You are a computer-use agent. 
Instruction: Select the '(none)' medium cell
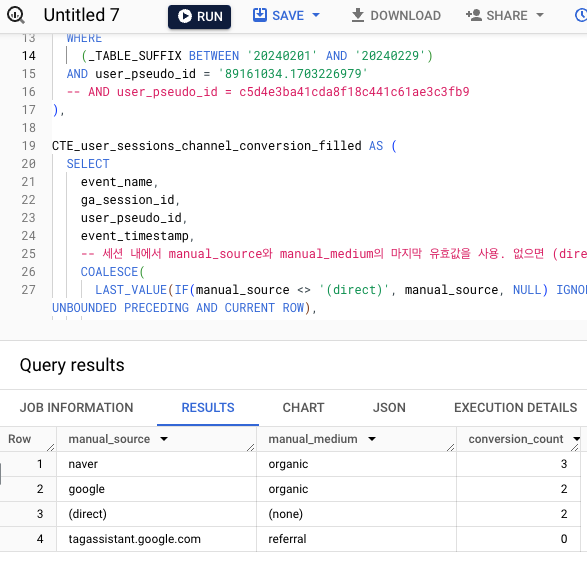click(x=356, y=514)
